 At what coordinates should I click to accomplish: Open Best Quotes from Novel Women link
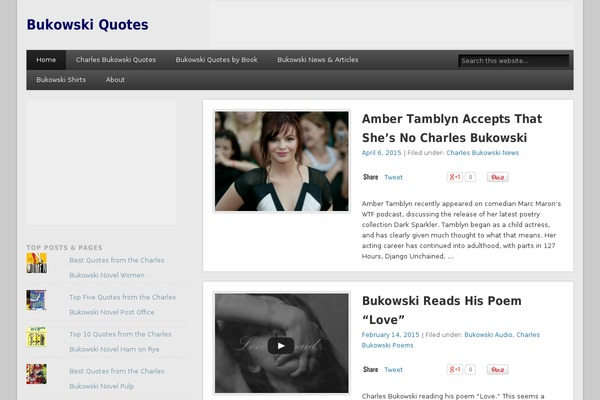click(x=117, y=268)
